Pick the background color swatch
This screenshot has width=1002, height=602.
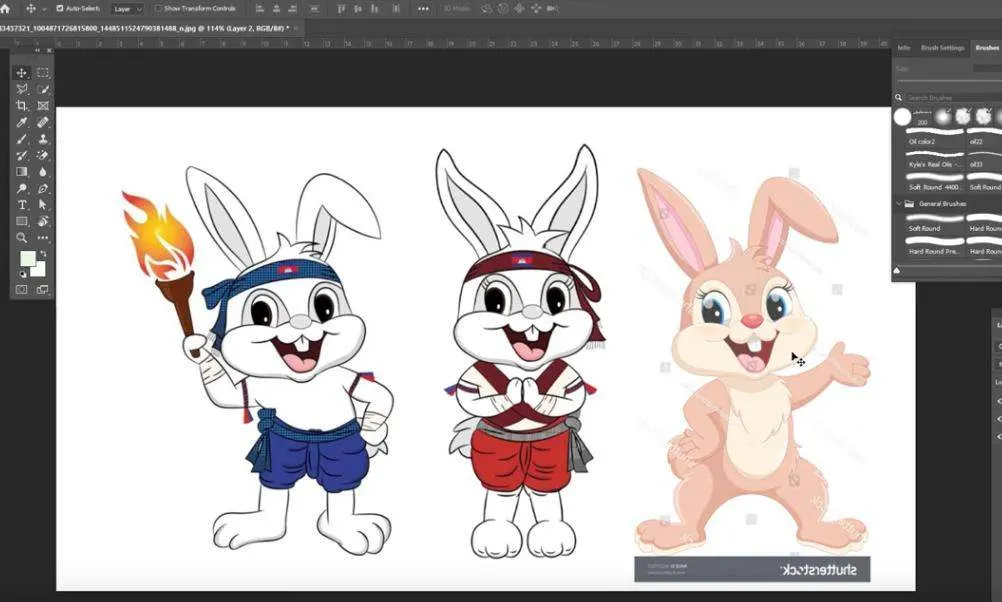[x=40, y=270]
